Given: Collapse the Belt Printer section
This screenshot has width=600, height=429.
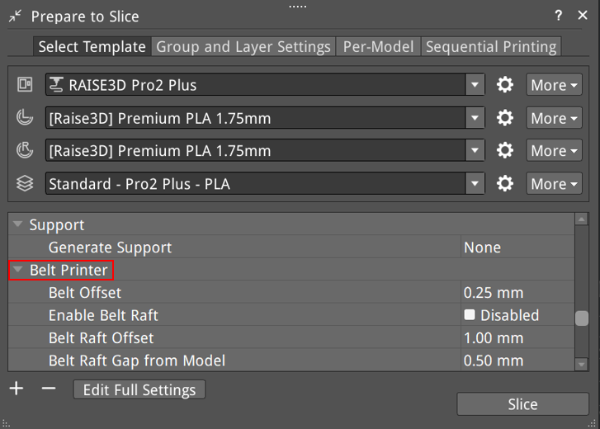Looking at the screenshot, I should tap(17, 270).
